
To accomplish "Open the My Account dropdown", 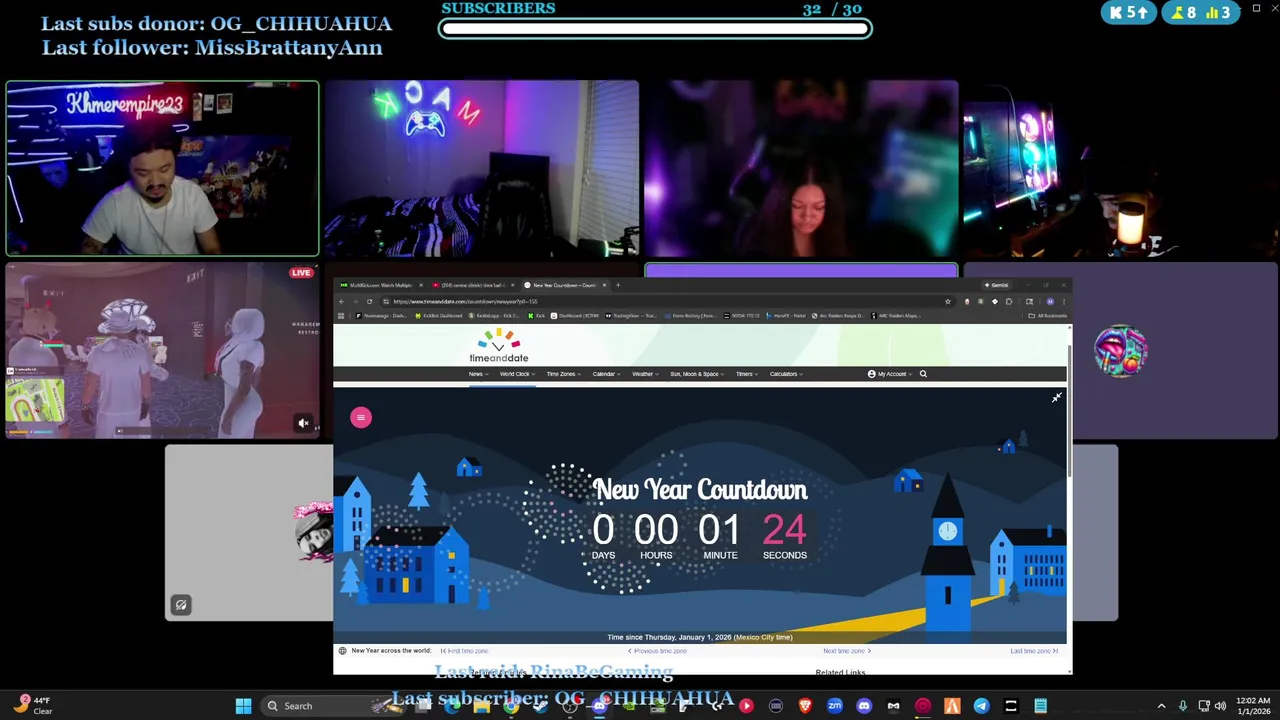I will [x=889, y=374].
